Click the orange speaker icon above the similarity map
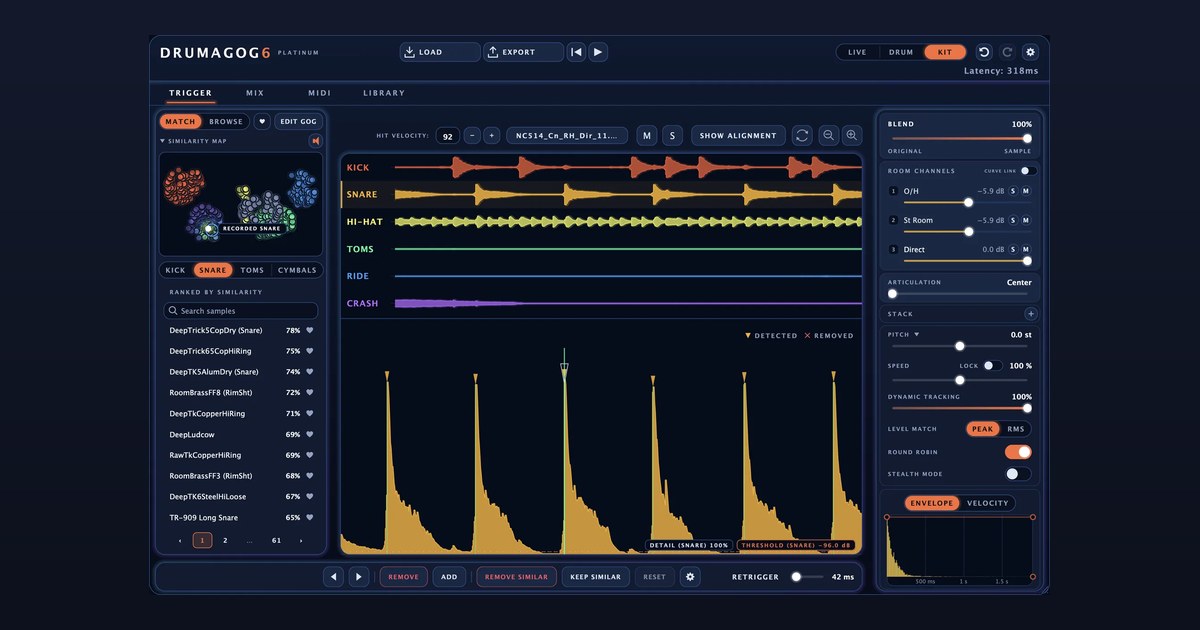 (x=315, y=141)
